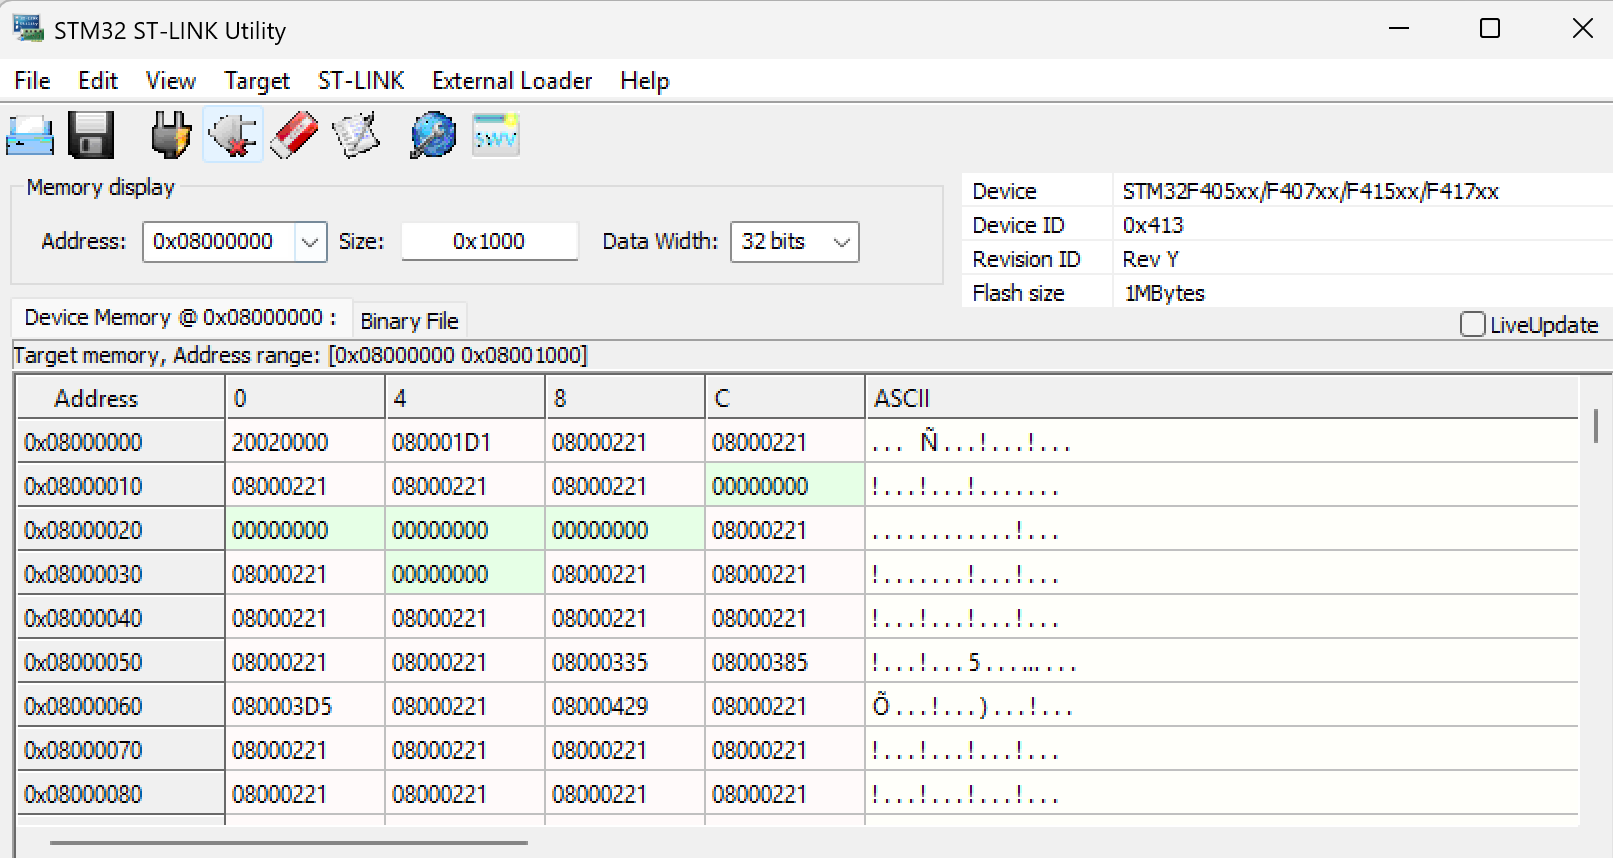The image size is (1613, 858).
Task: Select cell 08000429
Action: (x=625, y=706)
